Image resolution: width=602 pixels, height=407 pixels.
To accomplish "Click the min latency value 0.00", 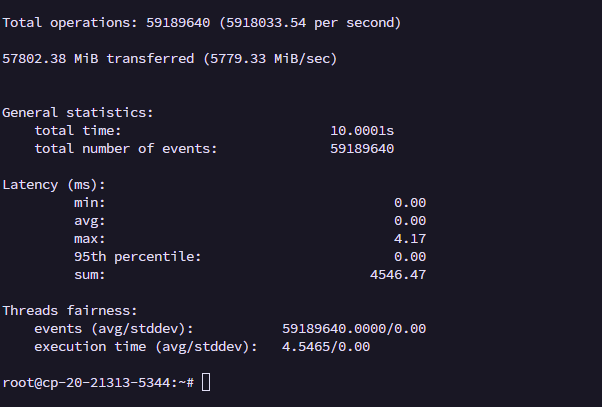I will pos(410,202).
